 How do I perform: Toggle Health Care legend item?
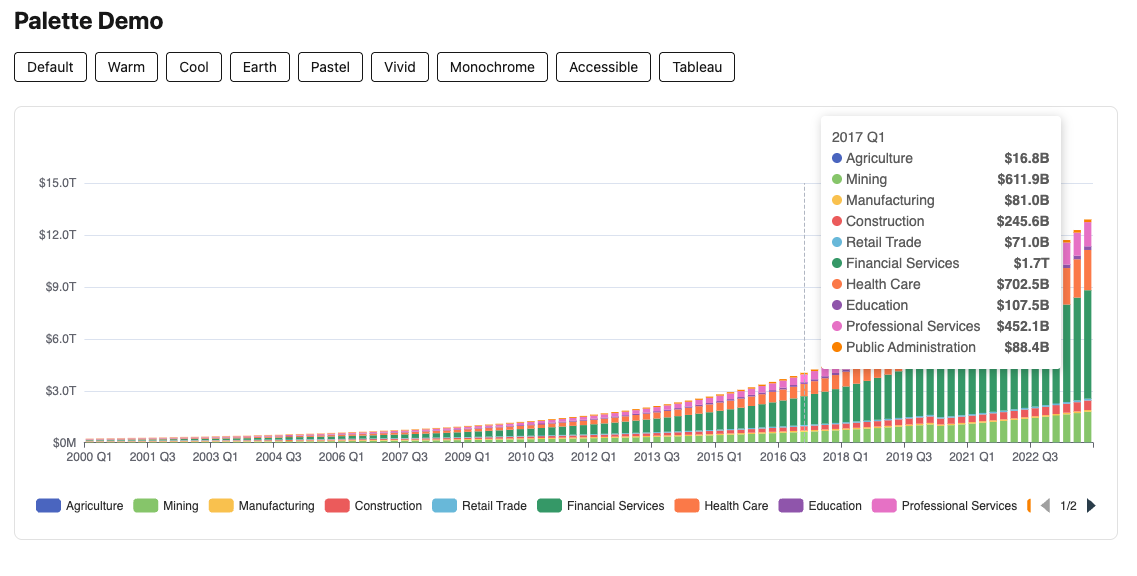coord(722,506)
